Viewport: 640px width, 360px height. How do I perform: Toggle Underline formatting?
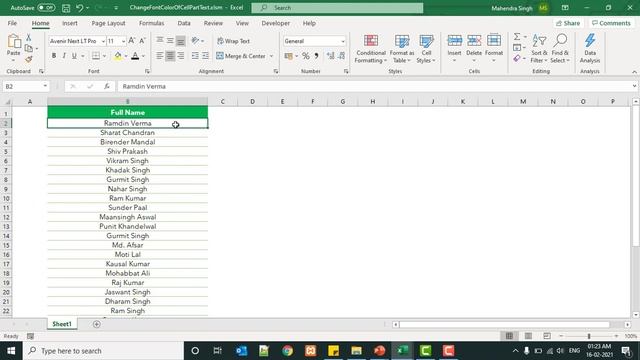pos(74,56)
